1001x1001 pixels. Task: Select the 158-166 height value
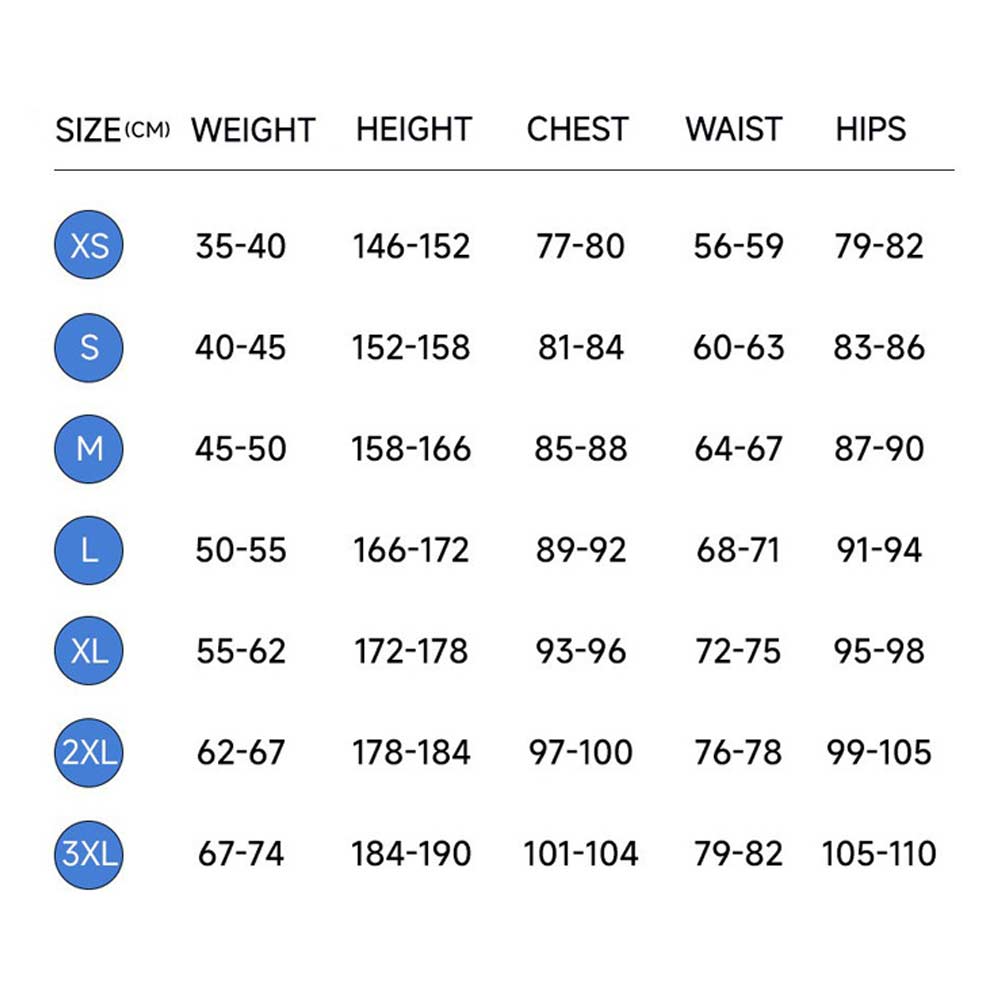coord(411,449)
